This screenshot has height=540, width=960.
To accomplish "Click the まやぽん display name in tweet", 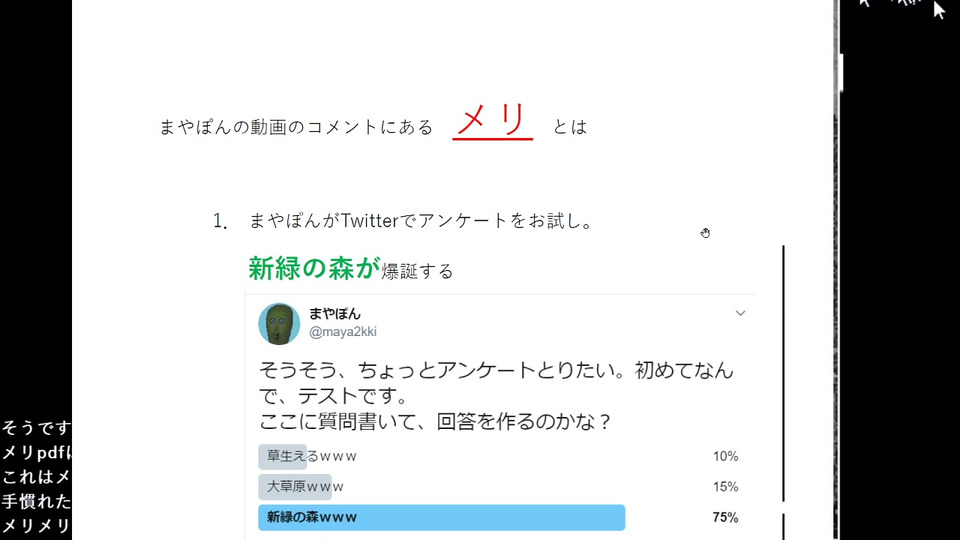I will pyautogui.click(x=334, y=313).
